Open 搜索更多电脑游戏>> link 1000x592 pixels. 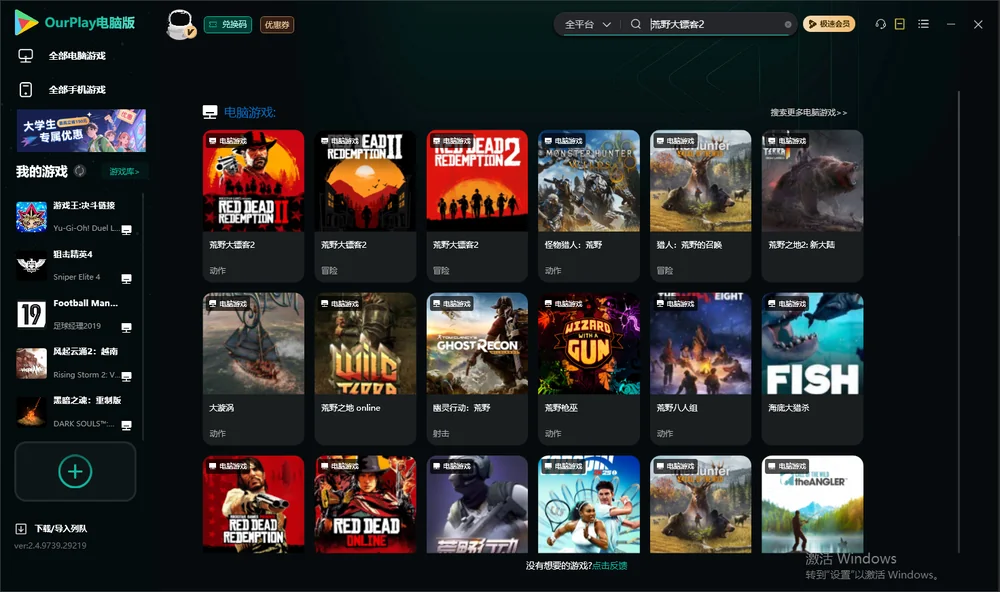point(808,112)
